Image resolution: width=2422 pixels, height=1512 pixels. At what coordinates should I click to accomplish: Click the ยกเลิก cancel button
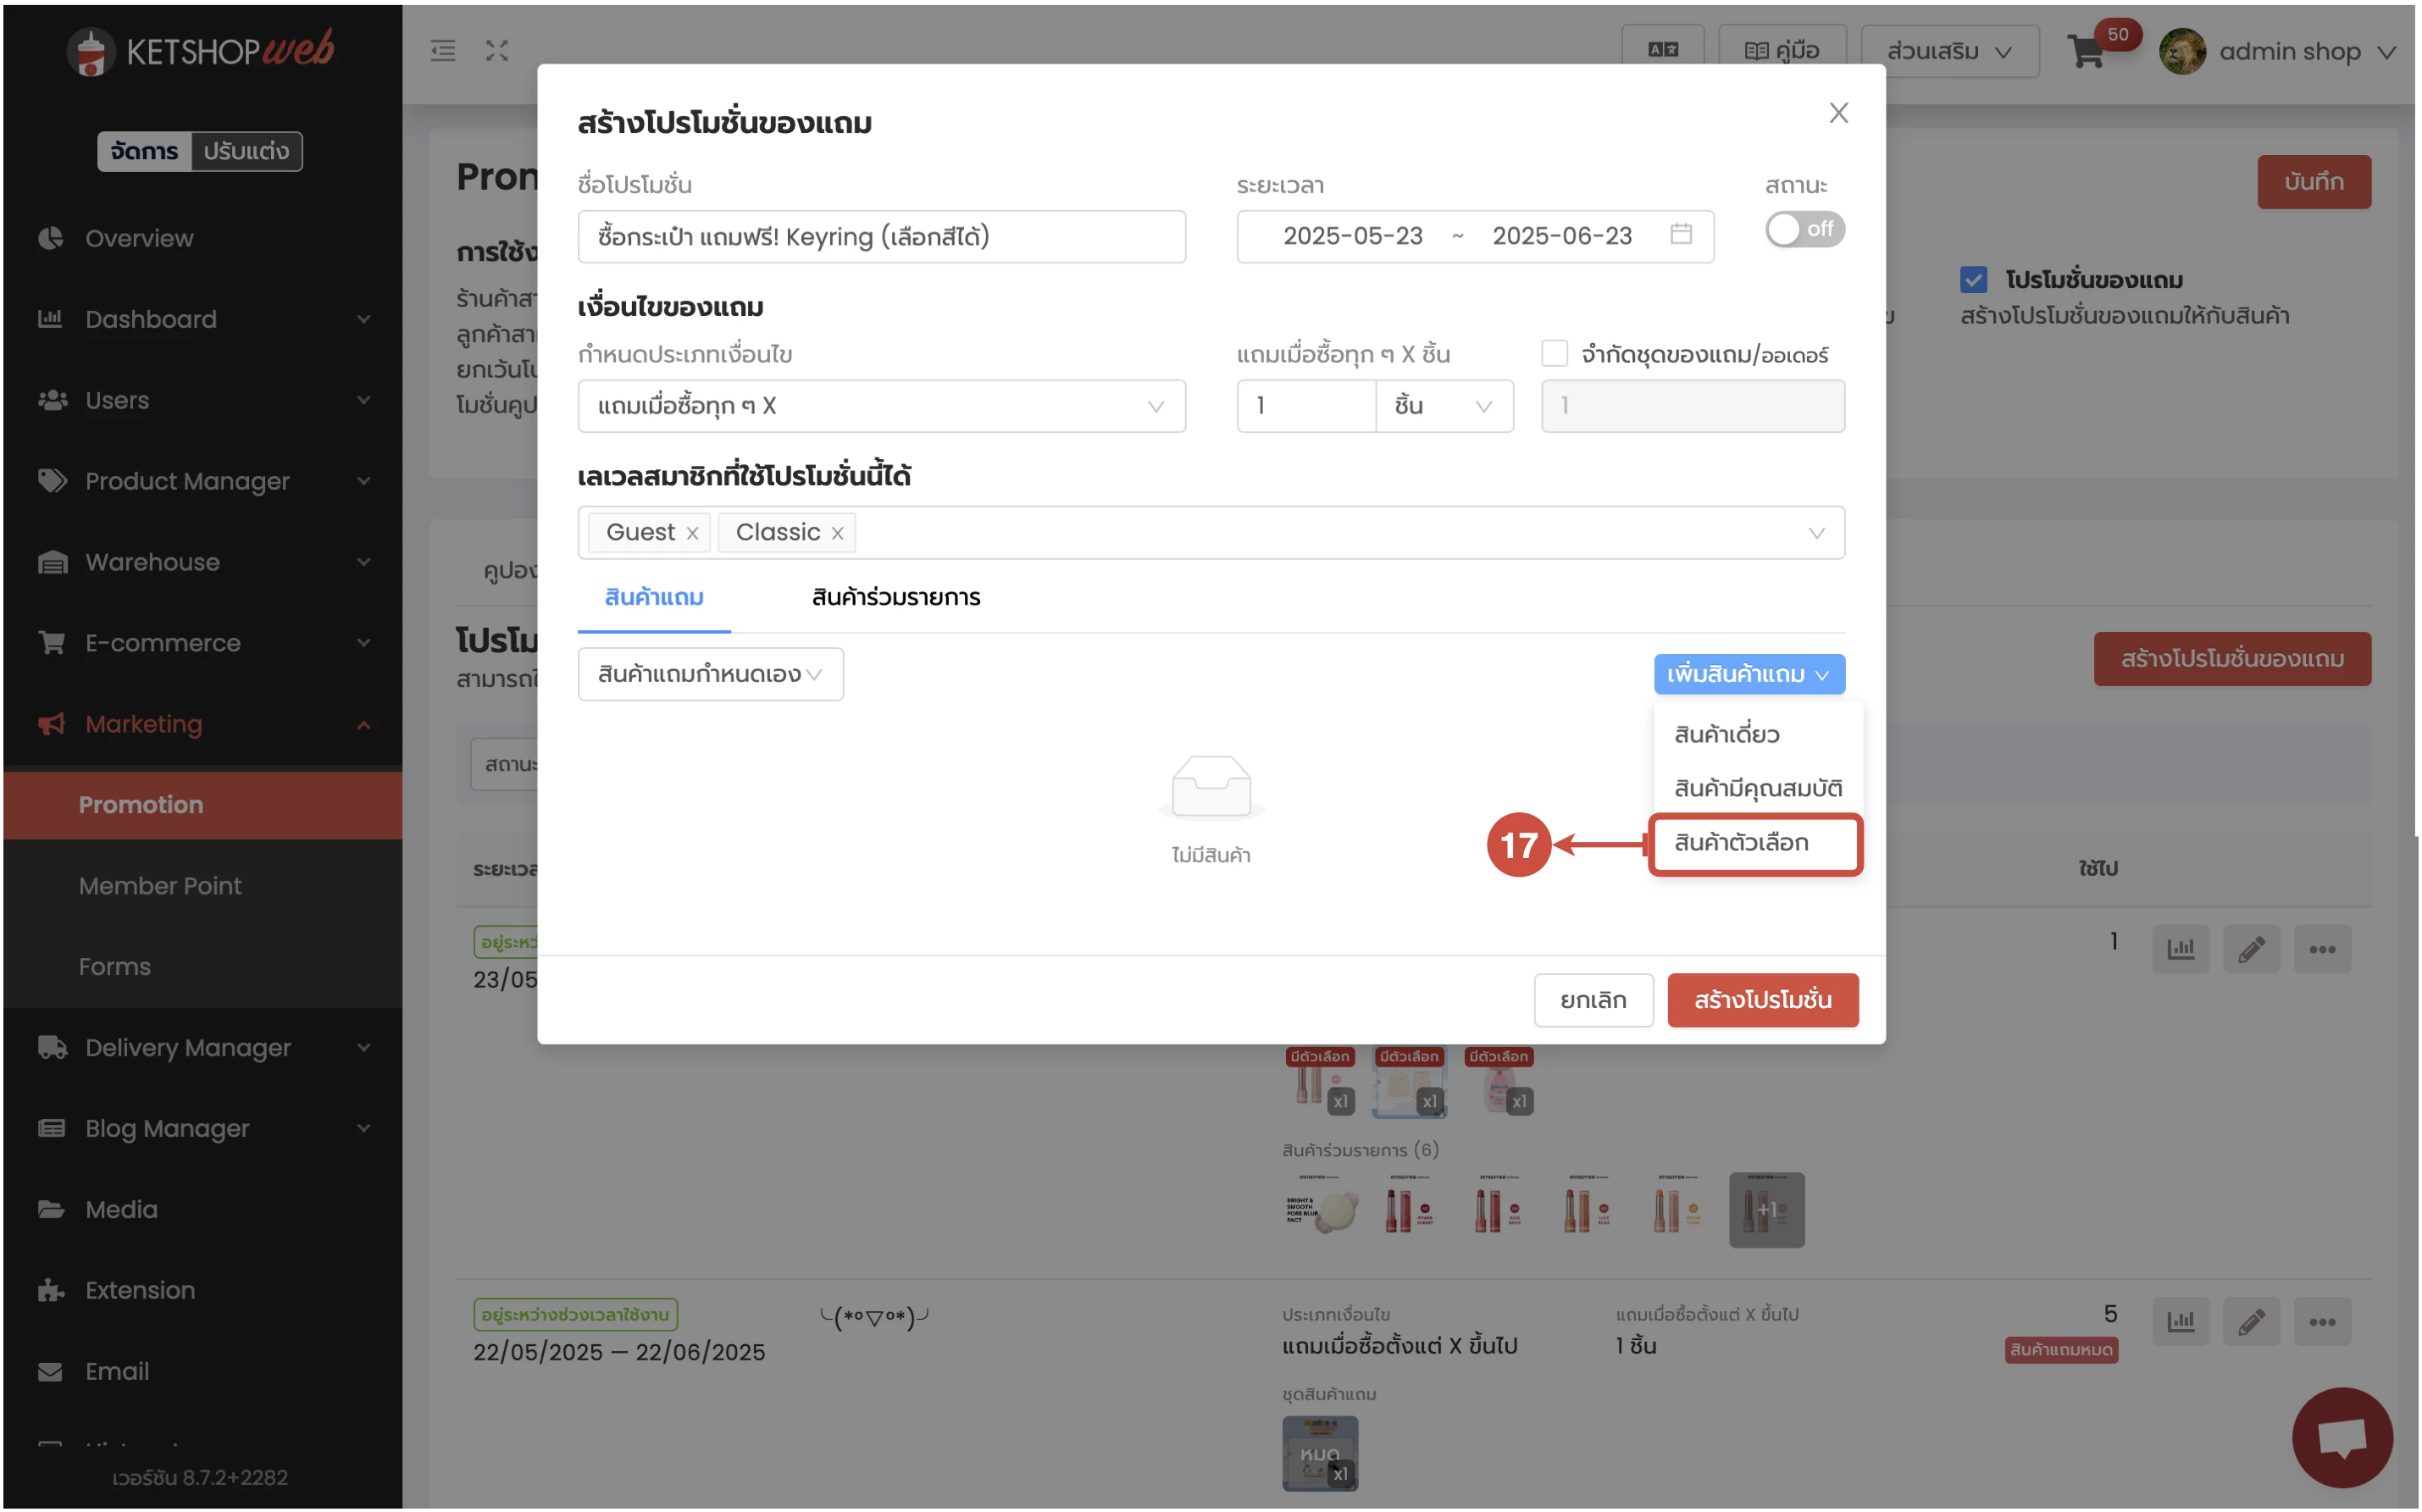coord(1593,1000)
